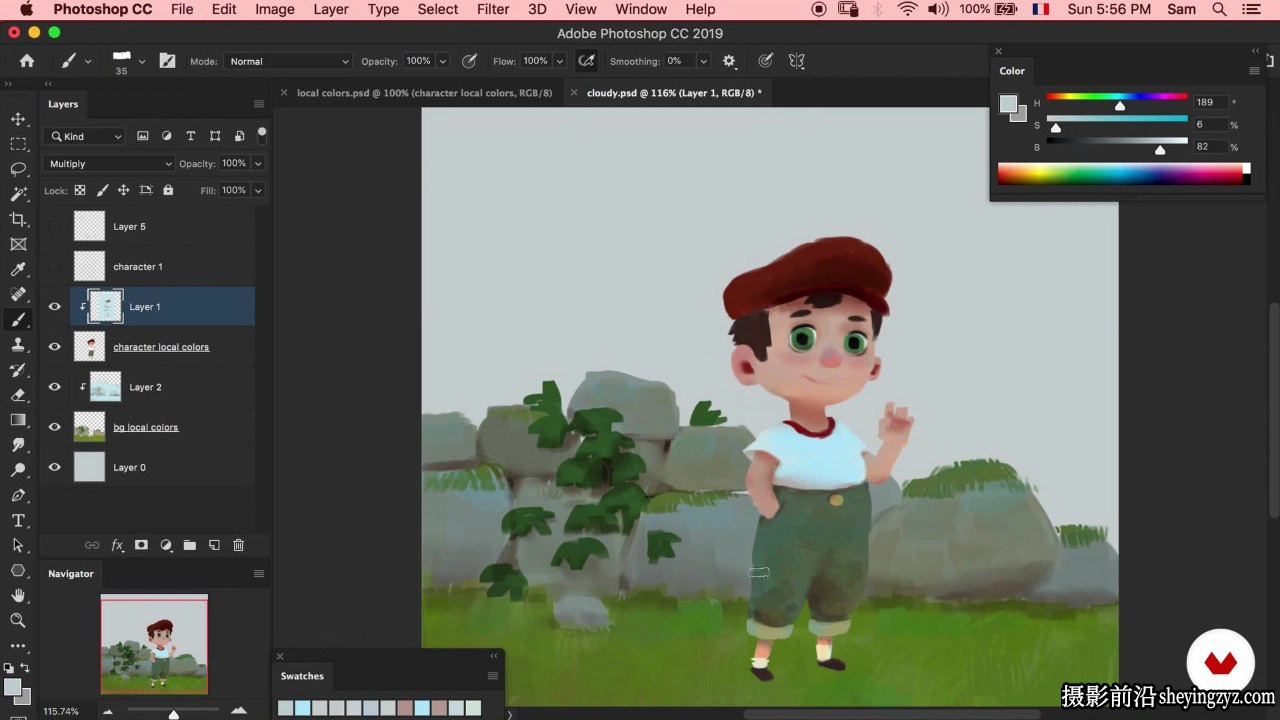Open the Window menu
Screen dimensions: 1280x720
coord(641,9)
